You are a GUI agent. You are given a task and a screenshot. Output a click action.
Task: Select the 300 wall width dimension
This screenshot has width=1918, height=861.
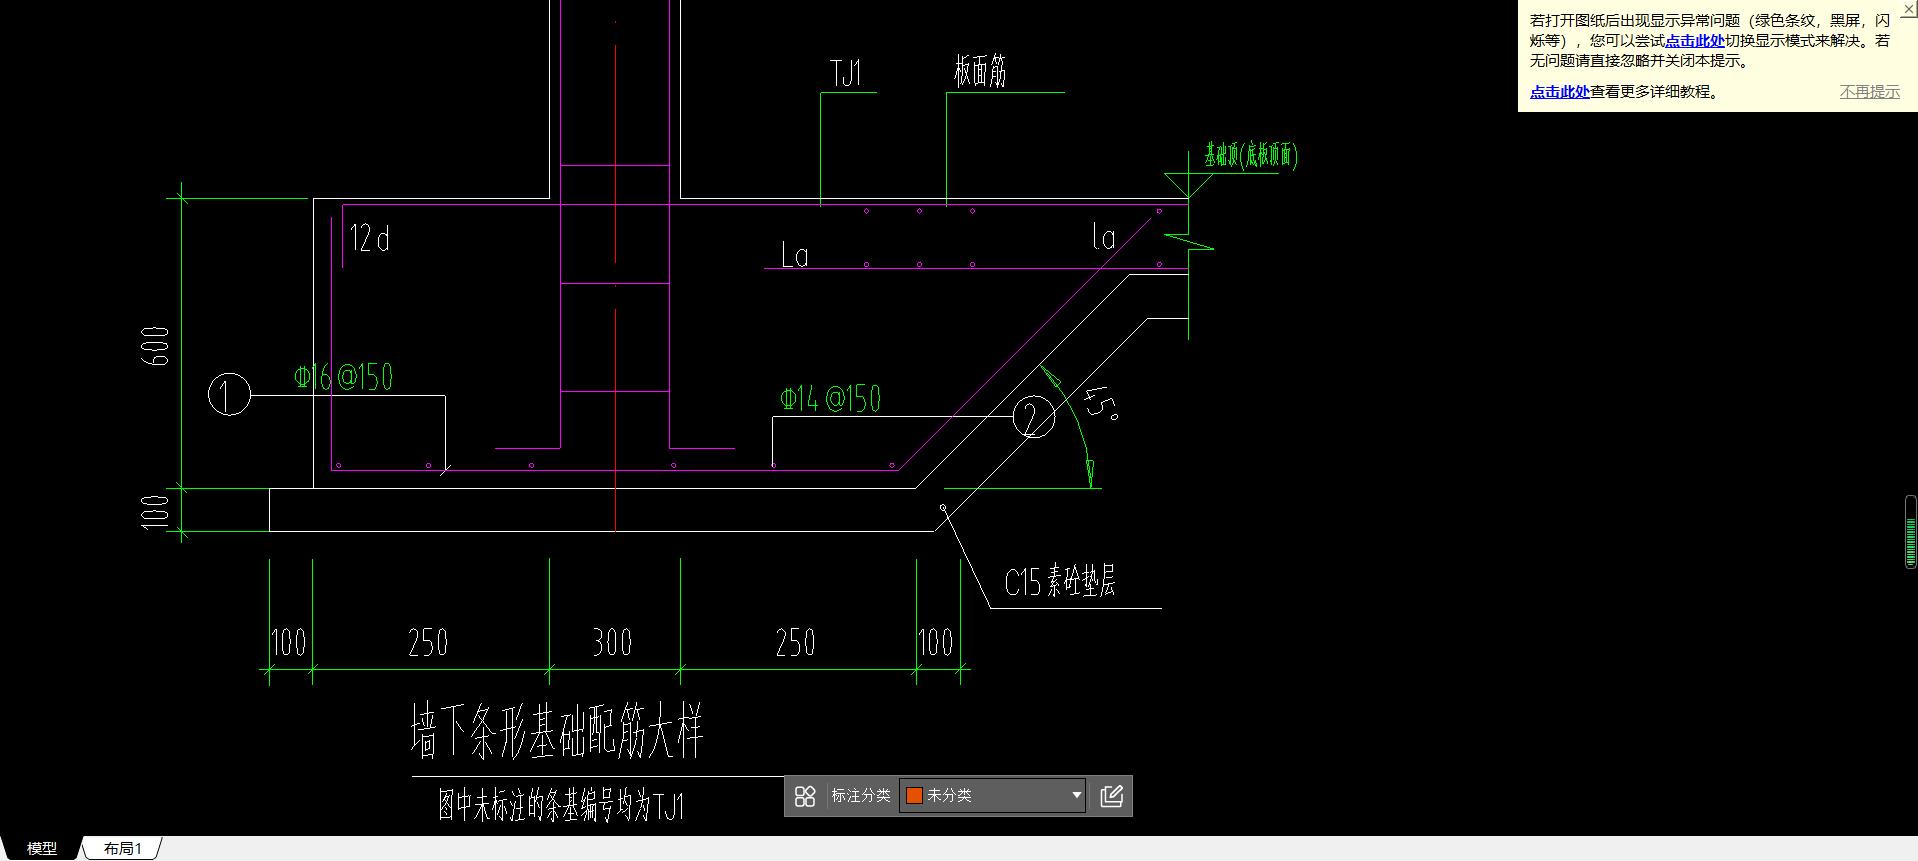(612, 642)
